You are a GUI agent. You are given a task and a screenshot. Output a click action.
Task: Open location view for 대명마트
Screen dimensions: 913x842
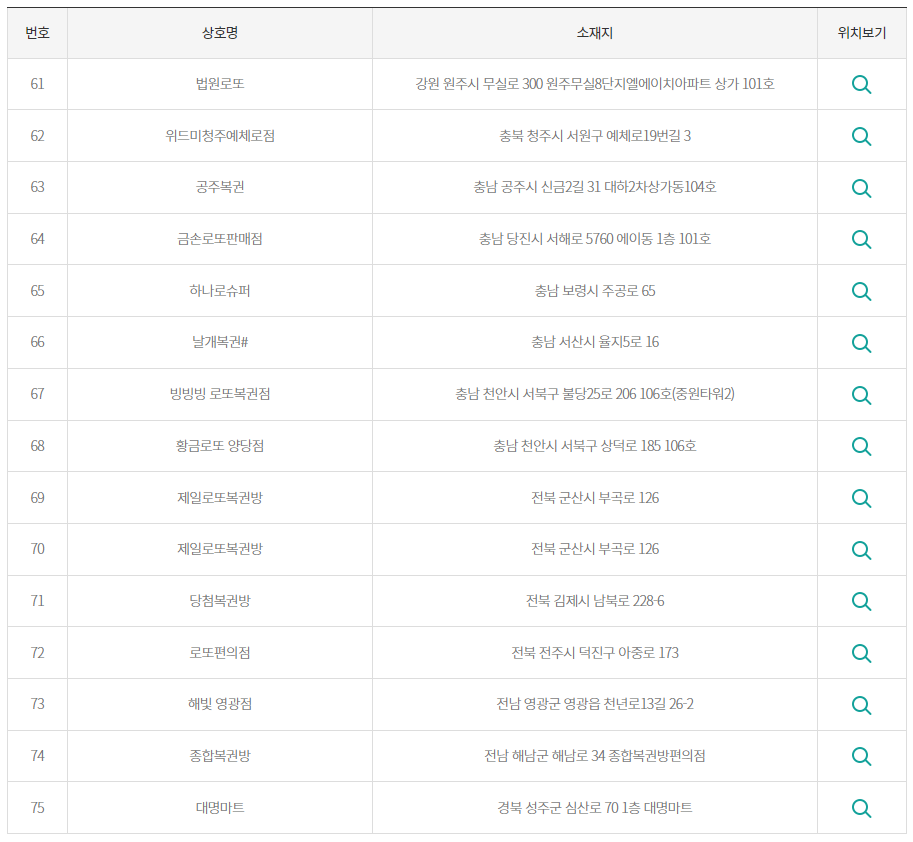click(x=861, y=808)
